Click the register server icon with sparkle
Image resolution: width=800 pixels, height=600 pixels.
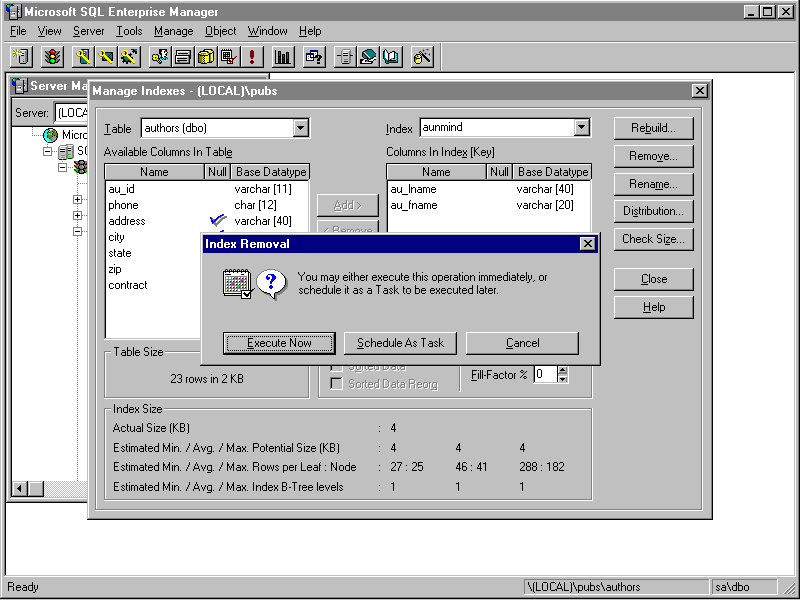coord(21,57)
